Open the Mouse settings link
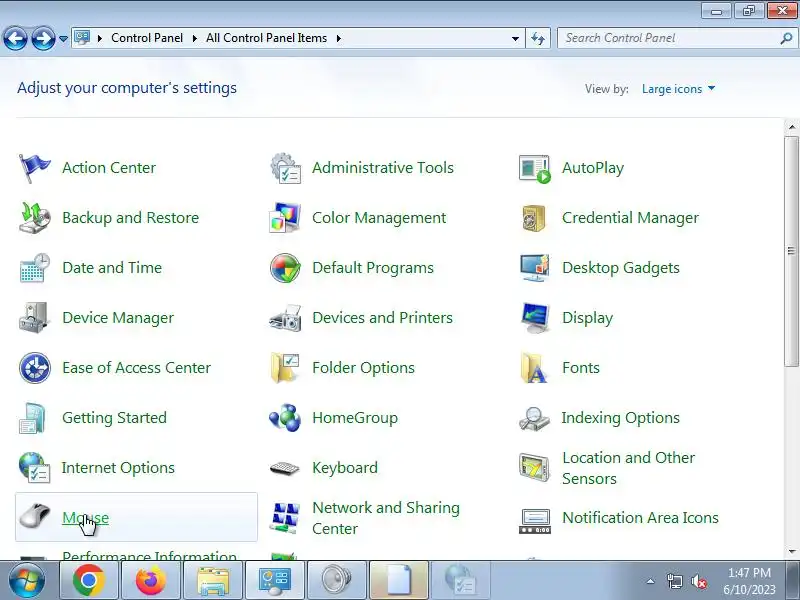The height and width of the screenshot is (600, 800). point(85,518)
